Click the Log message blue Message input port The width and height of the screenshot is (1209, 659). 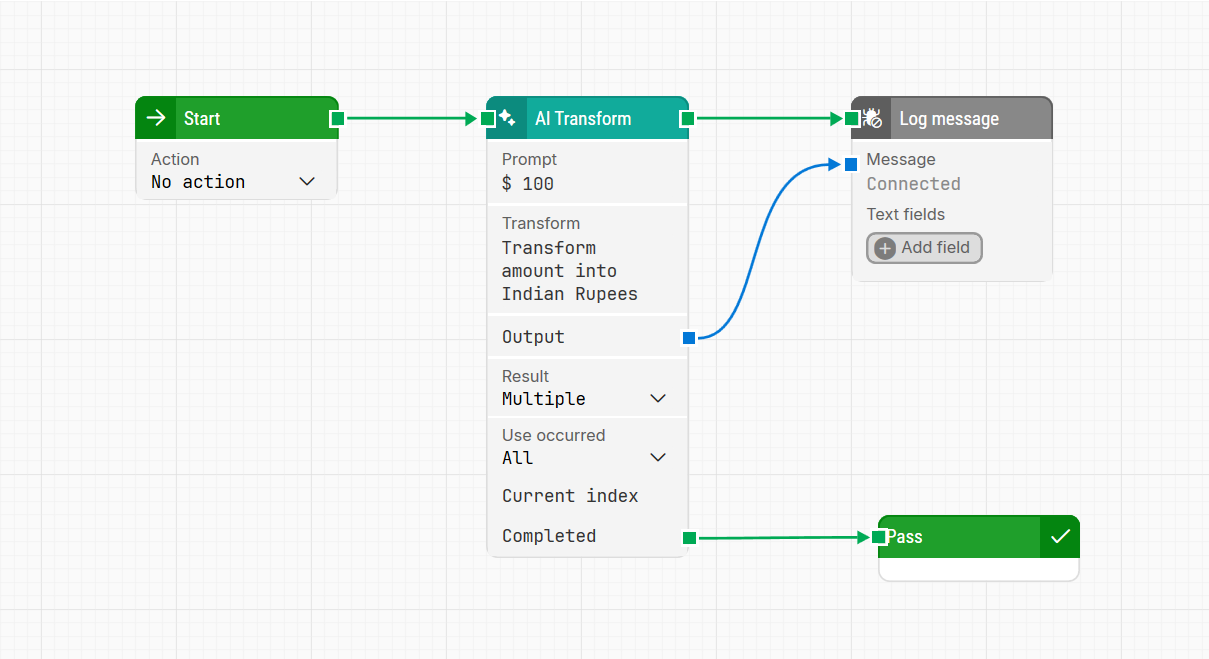click(x=850, y=164)
